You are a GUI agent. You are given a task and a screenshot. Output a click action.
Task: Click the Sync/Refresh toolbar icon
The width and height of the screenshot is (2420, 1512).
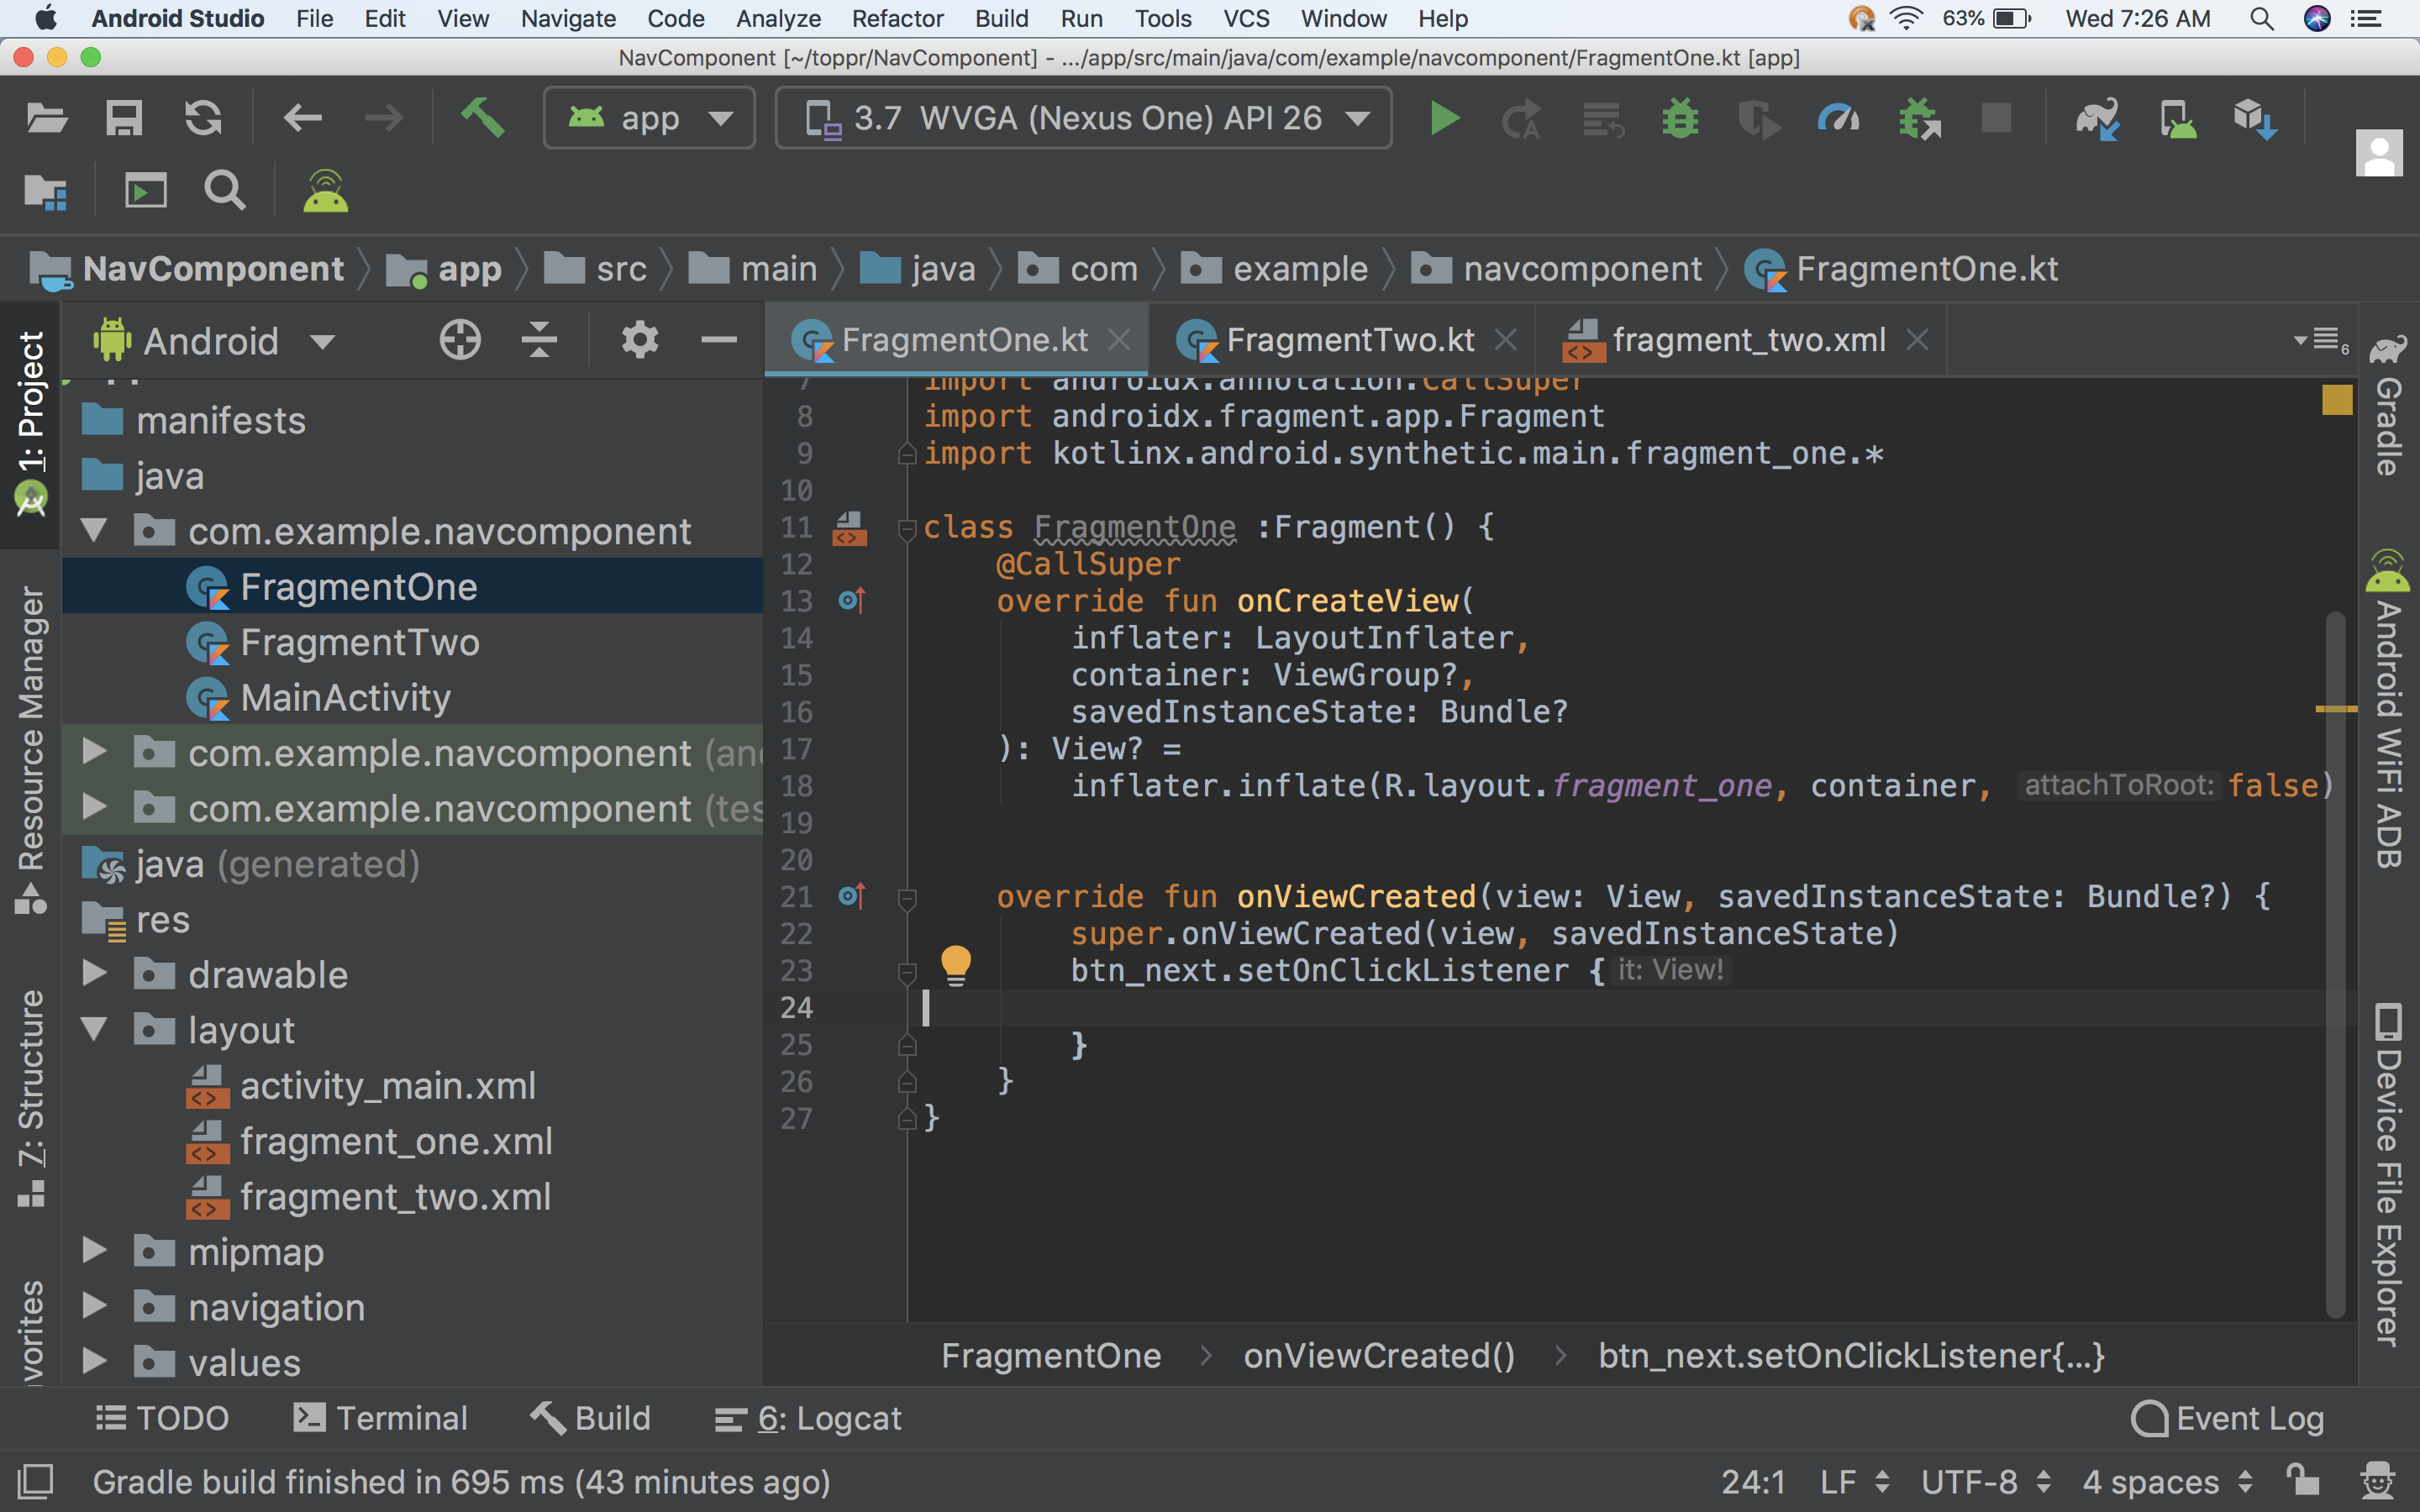tap(203, 119)
